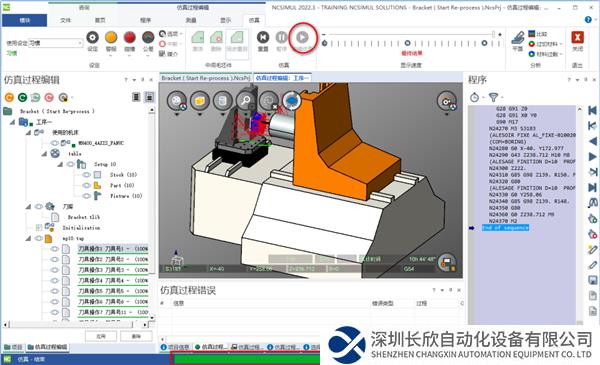Viewport: 600px width, 365px height.
Task: Switch to the 测量 ribbon tab
Action: click(x=191, y=20)
